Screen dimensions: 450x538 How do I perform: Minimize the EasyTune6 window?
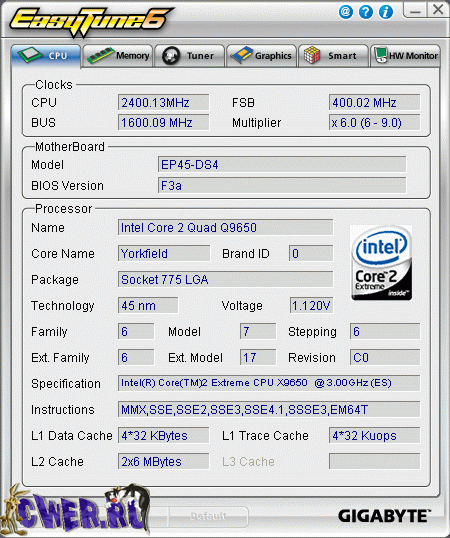[415, 10]
